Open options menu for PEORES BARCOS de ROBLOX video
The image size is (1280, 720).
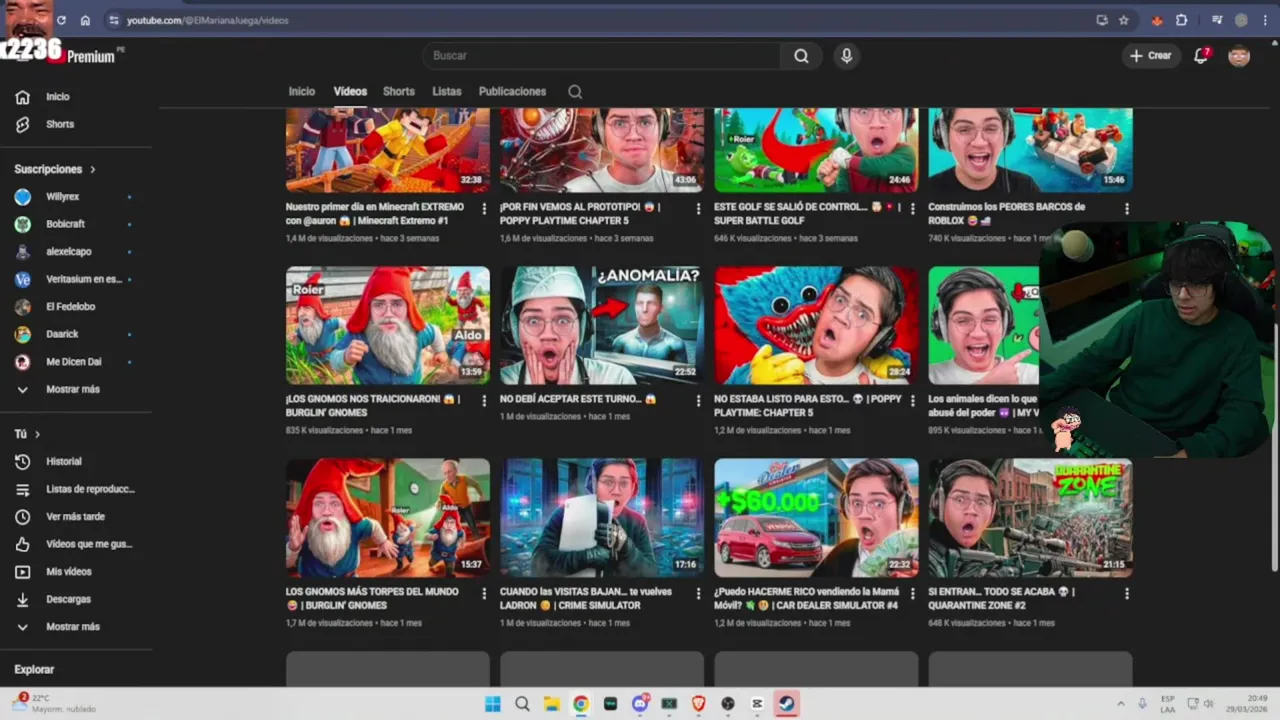pyautogui.click(x=1126, y=209)
